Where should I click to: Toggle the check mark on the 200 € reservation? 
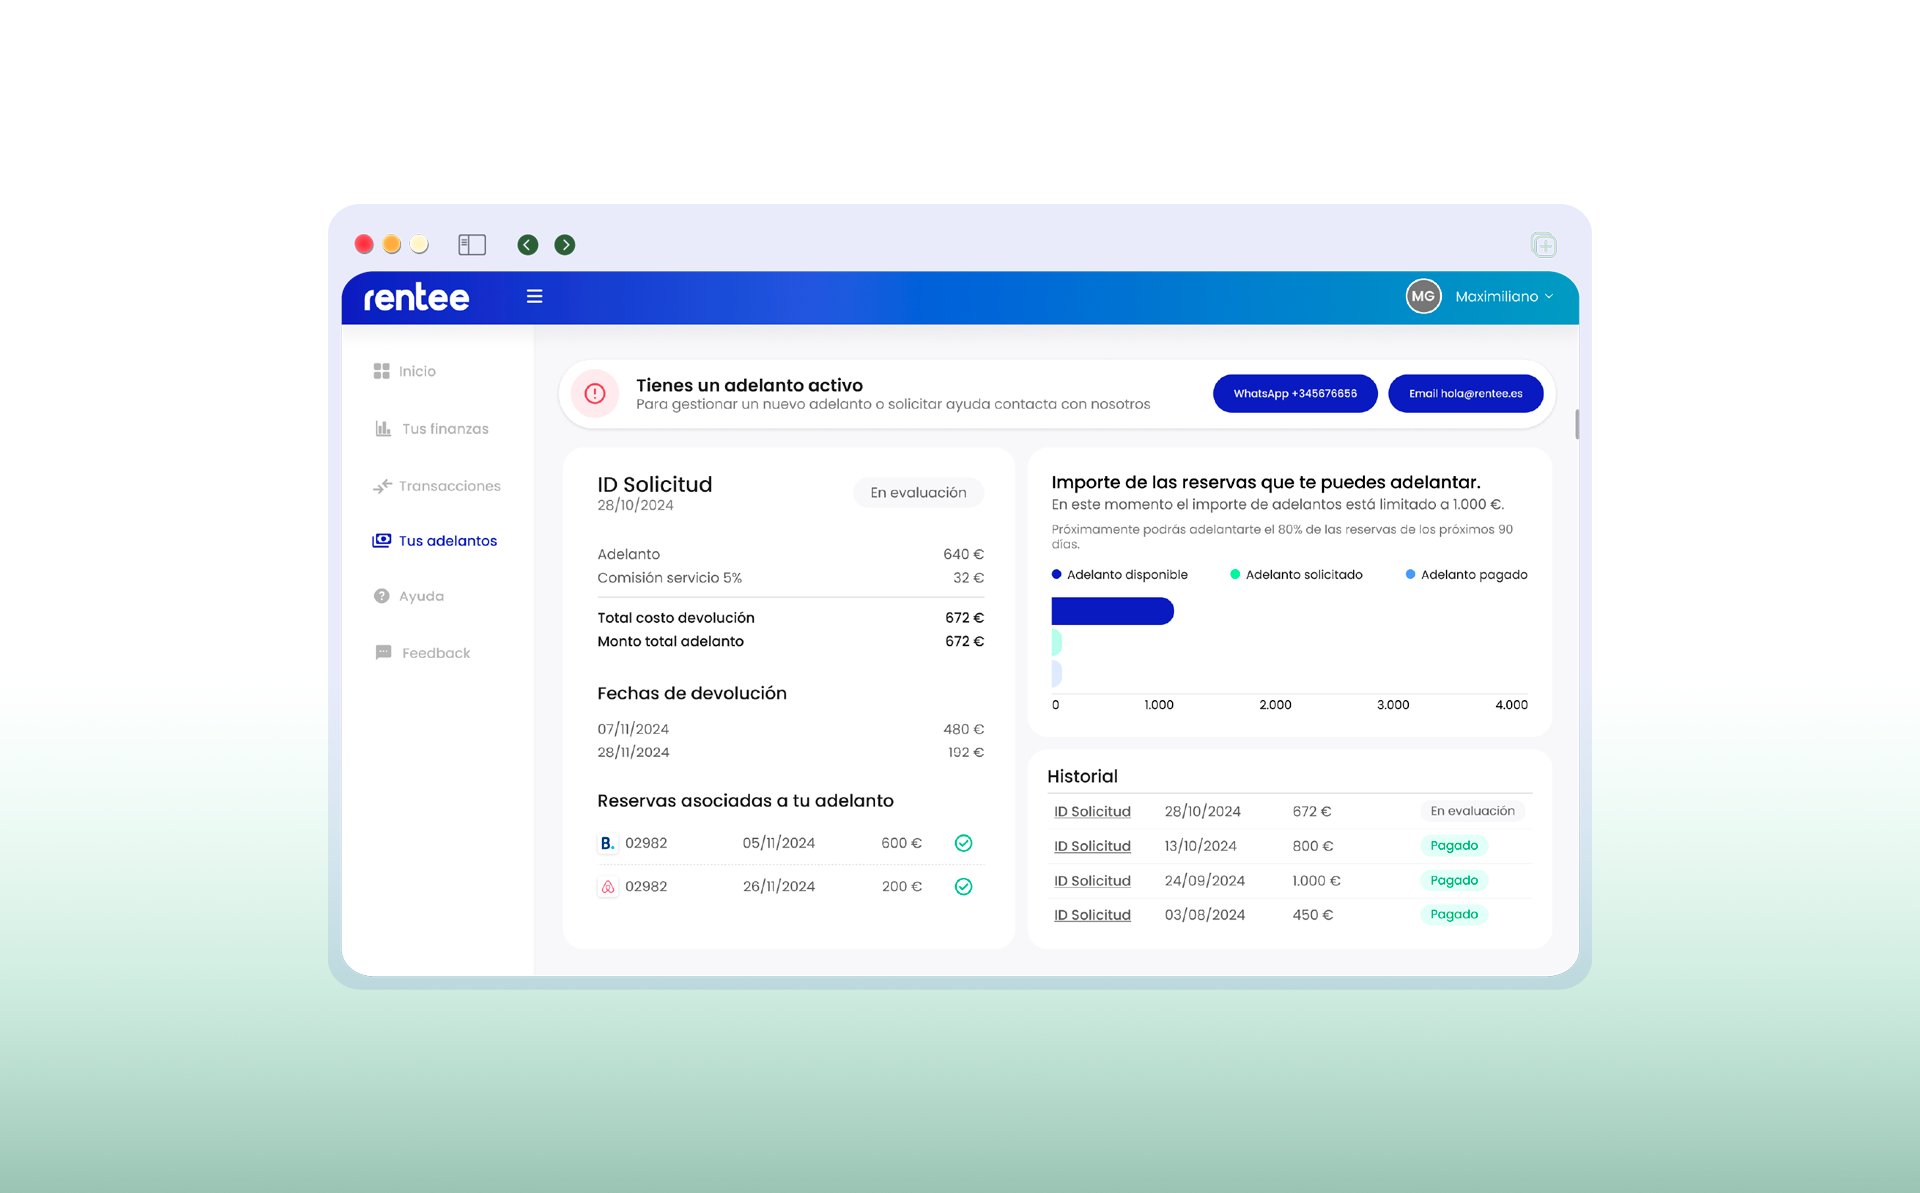coord(963,887)
